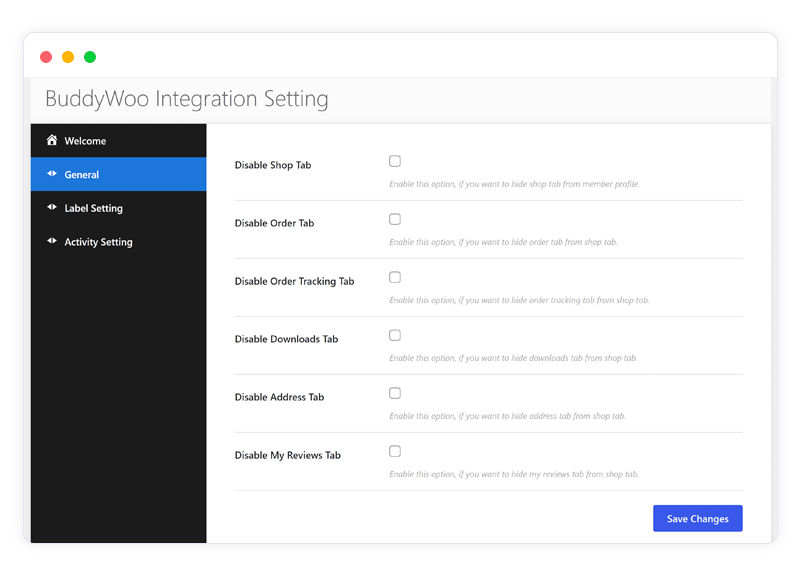The image size is (800, 574).
Task: Click the home icon beside Welcome
Action: [51, 141]
